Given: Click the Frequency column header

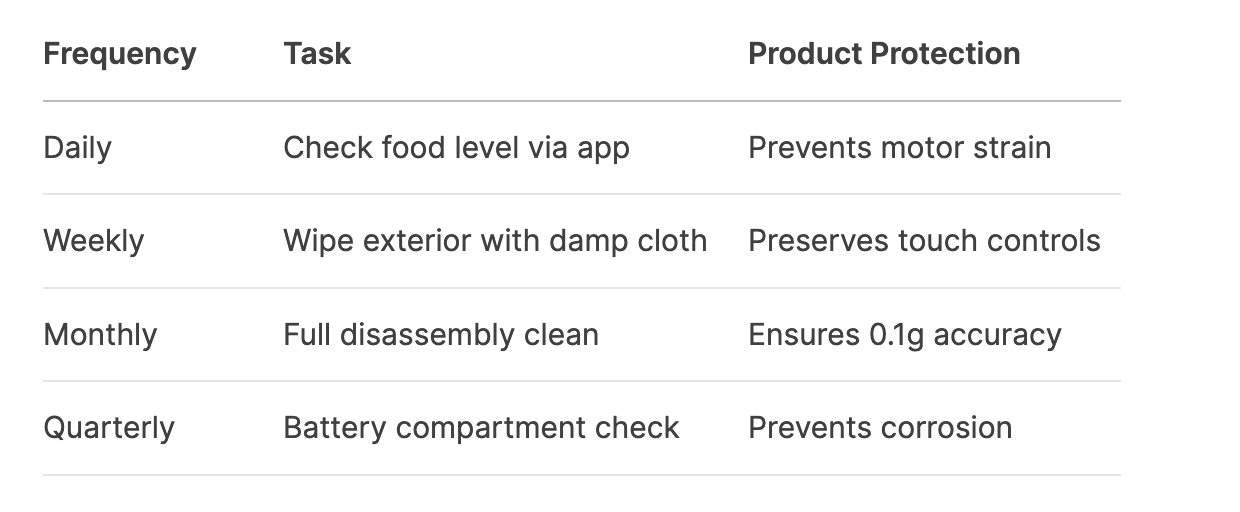Looking at the screenshot, I should [x=119, y=54].
